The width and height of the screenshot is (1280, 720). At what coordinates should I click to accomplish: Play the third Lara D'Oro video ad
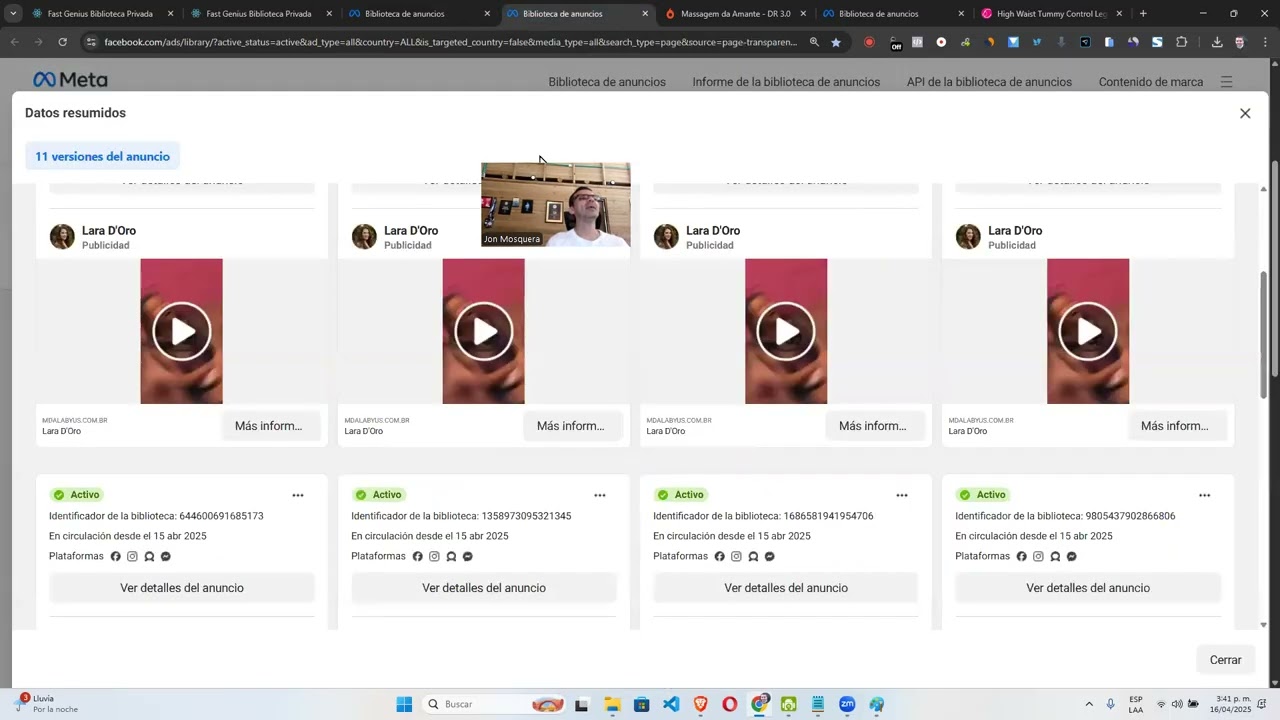pos(786,331)
